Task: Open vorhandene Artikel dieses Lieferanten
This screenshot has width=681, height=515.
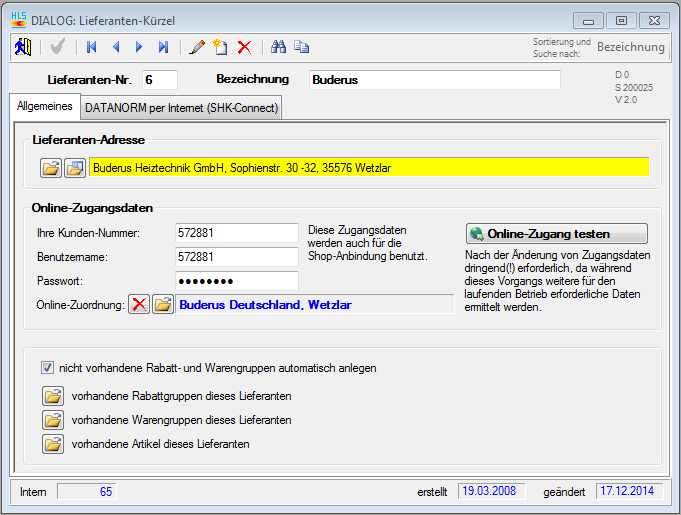Action: (51, 444)
